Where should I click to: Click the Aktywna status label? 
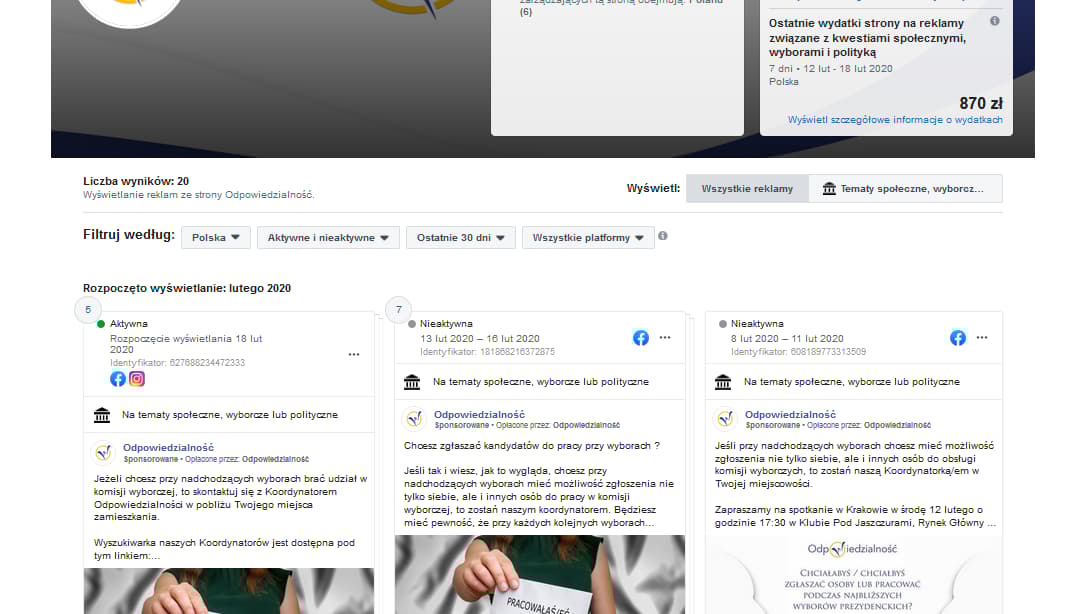pos(129,324)
